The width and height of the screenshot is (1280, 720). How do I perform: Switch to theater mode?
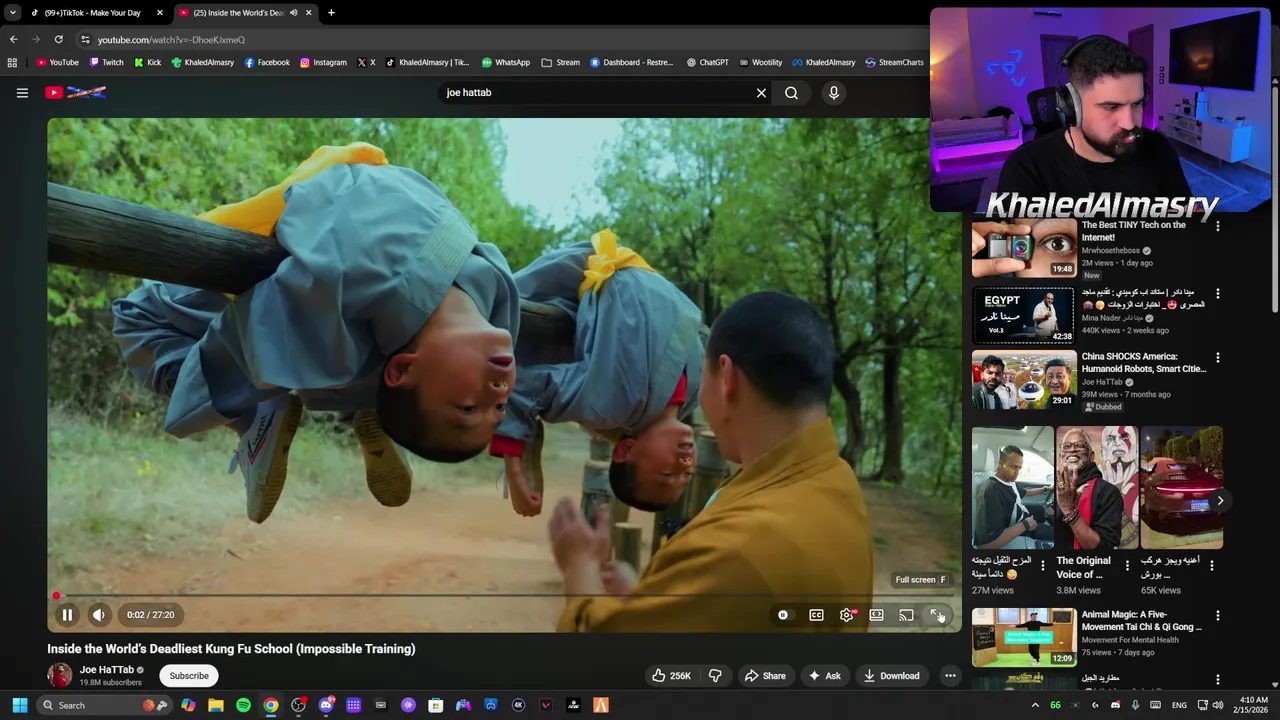coord(876,615)
